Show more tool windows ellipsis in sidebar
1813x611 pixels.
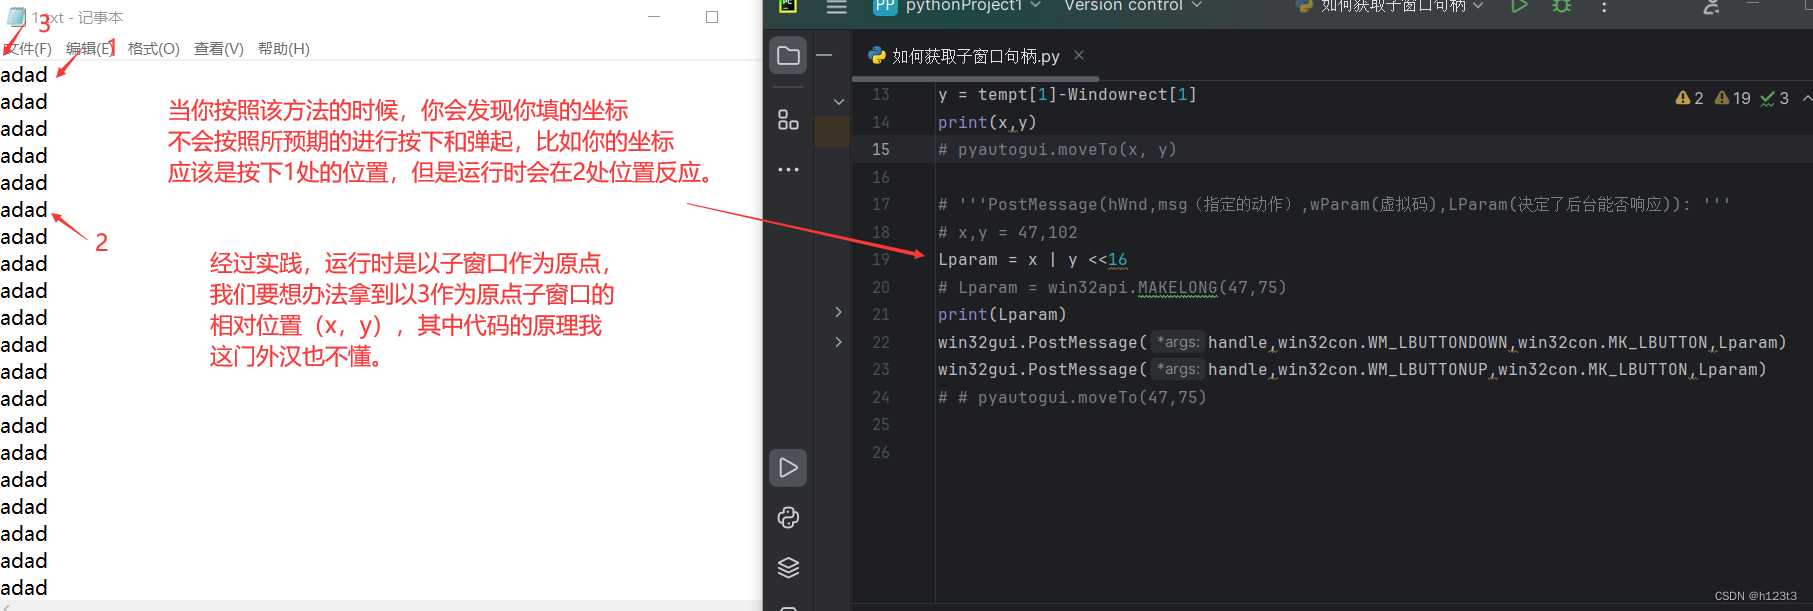(788, 169)
